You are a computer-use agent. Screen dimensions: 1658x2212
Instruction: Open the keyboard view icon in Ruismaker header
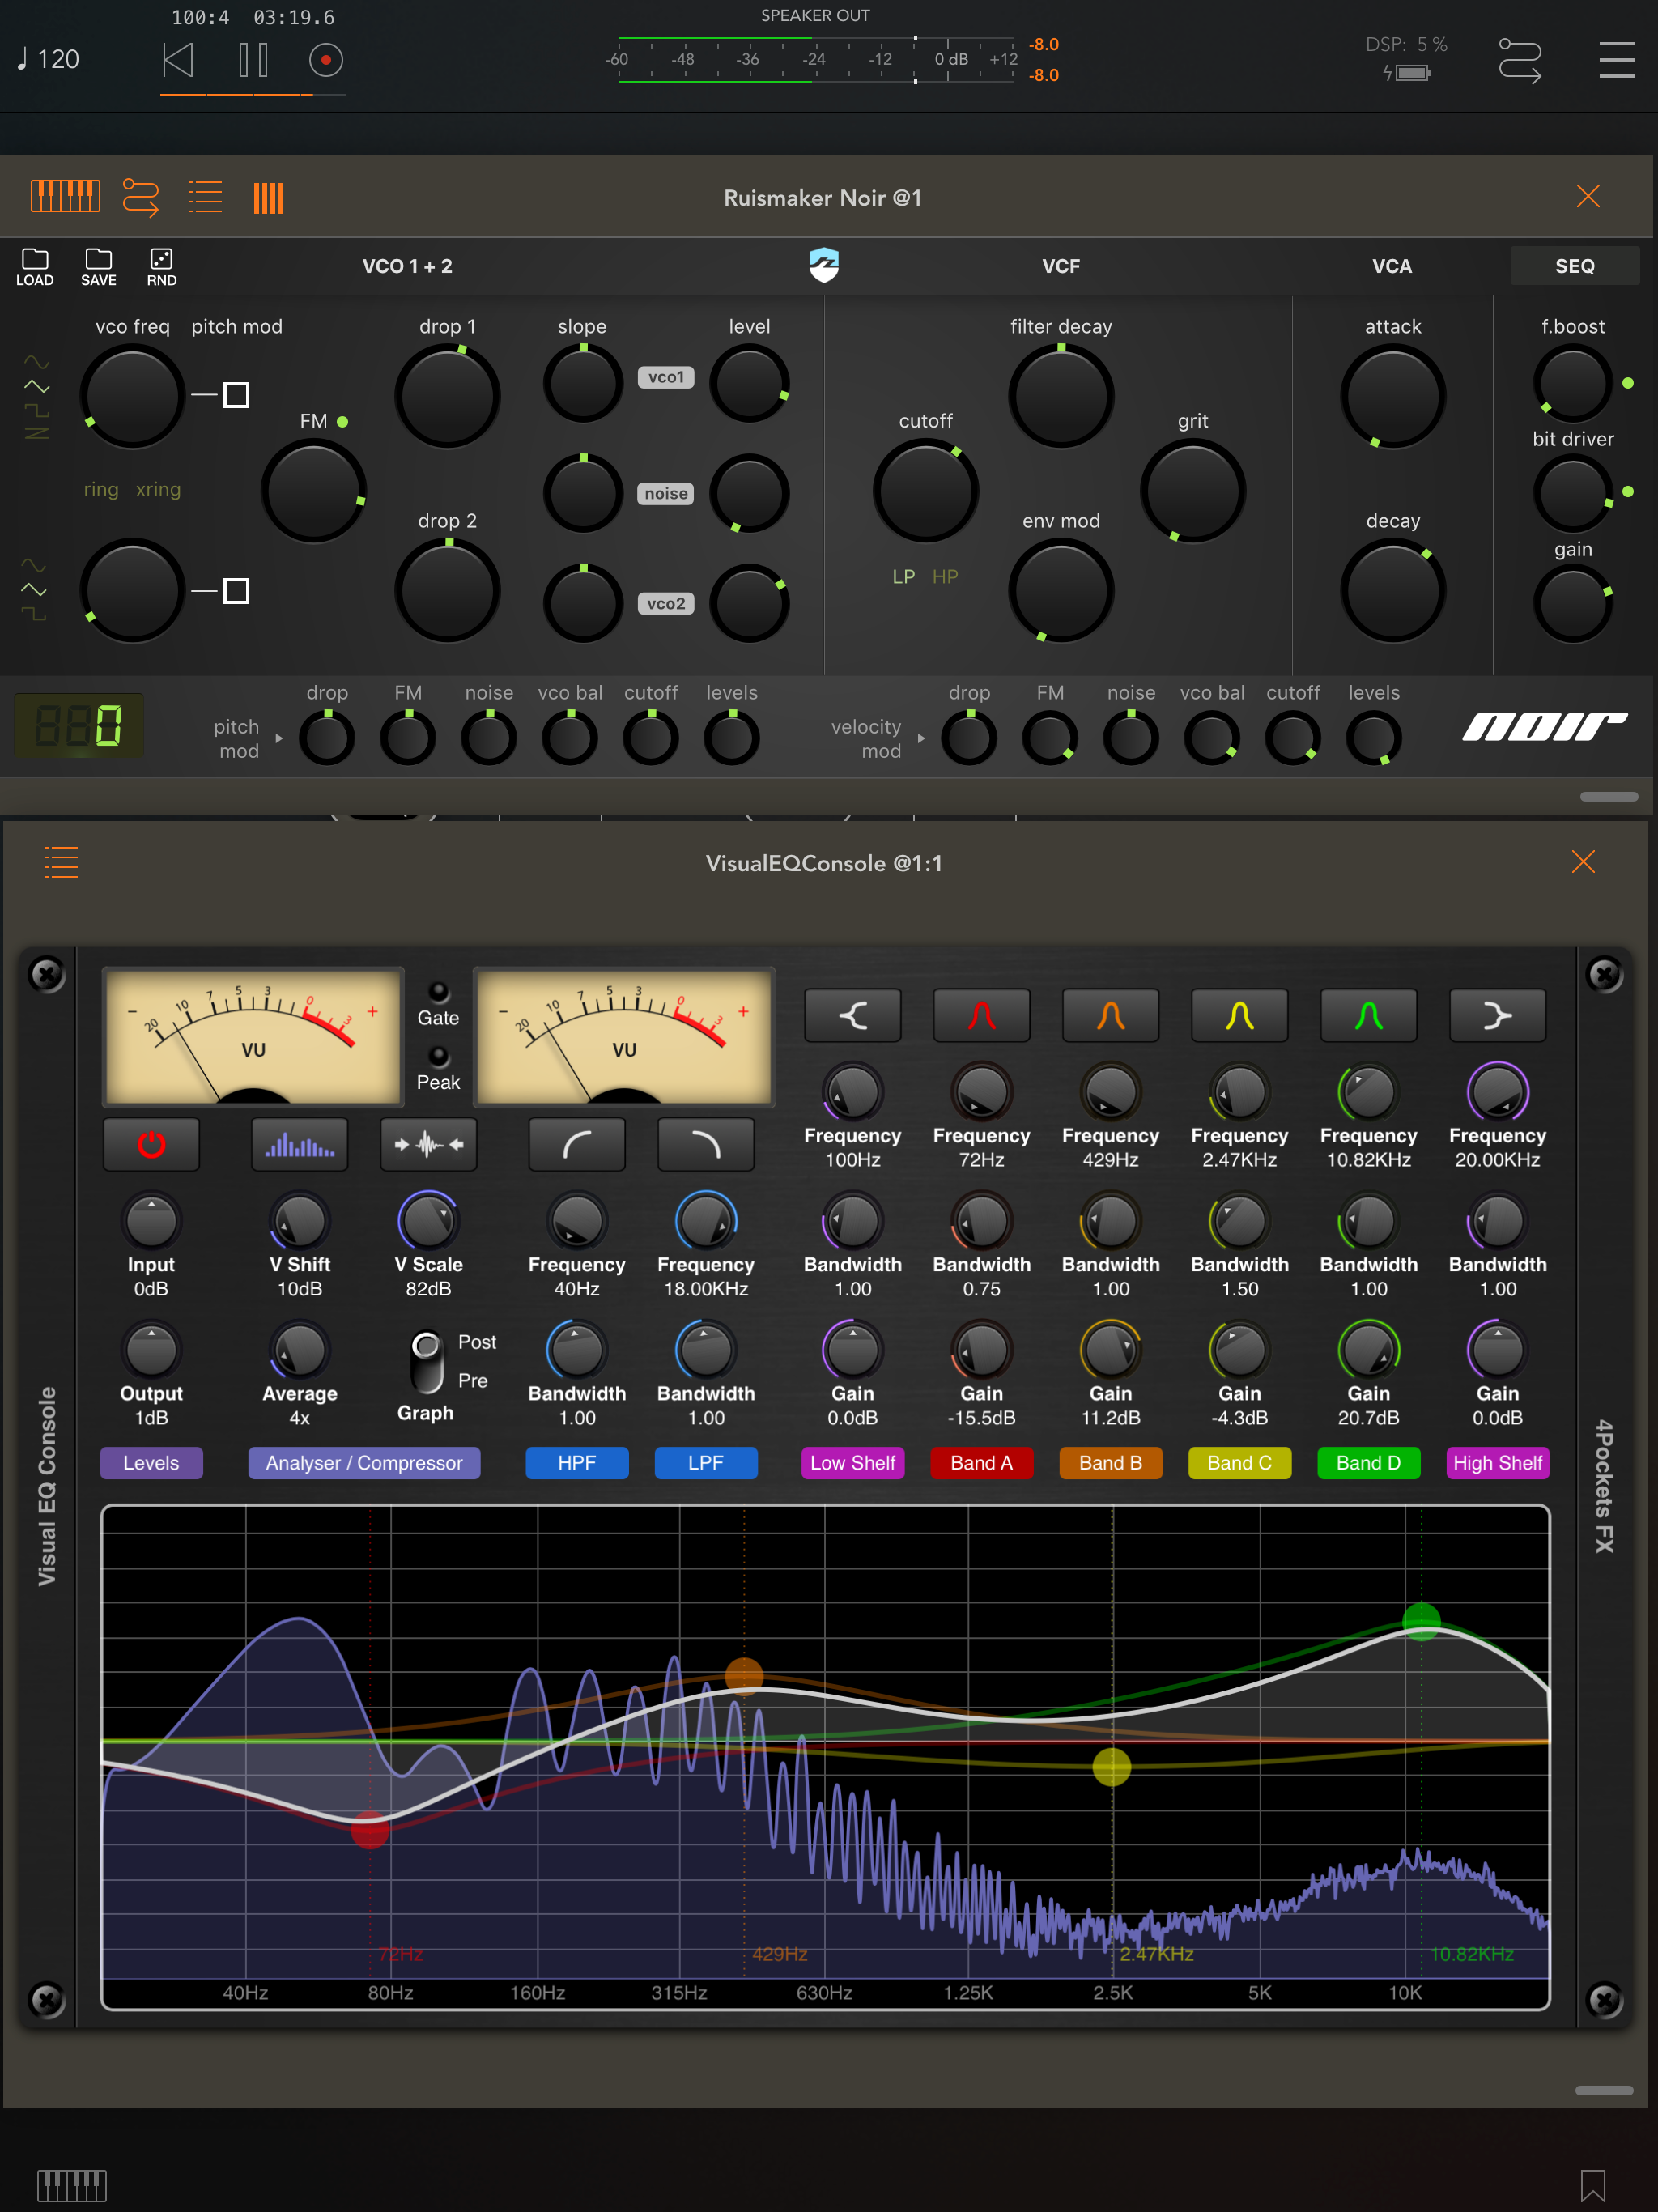coord(65,196)
